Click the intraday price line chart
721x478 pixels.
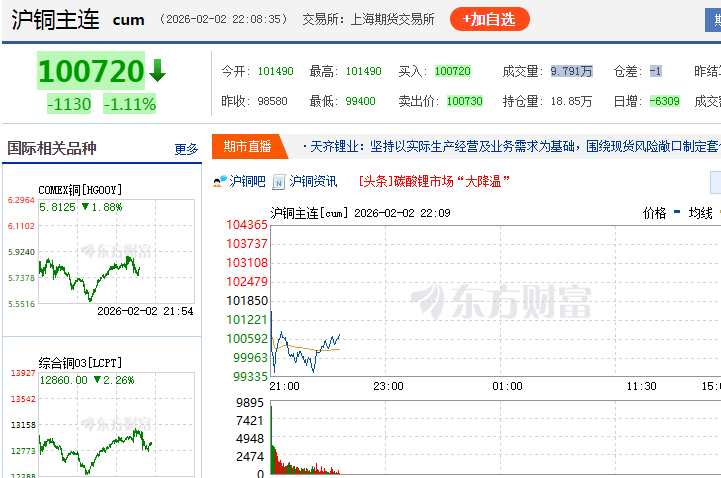pos(496,301)
